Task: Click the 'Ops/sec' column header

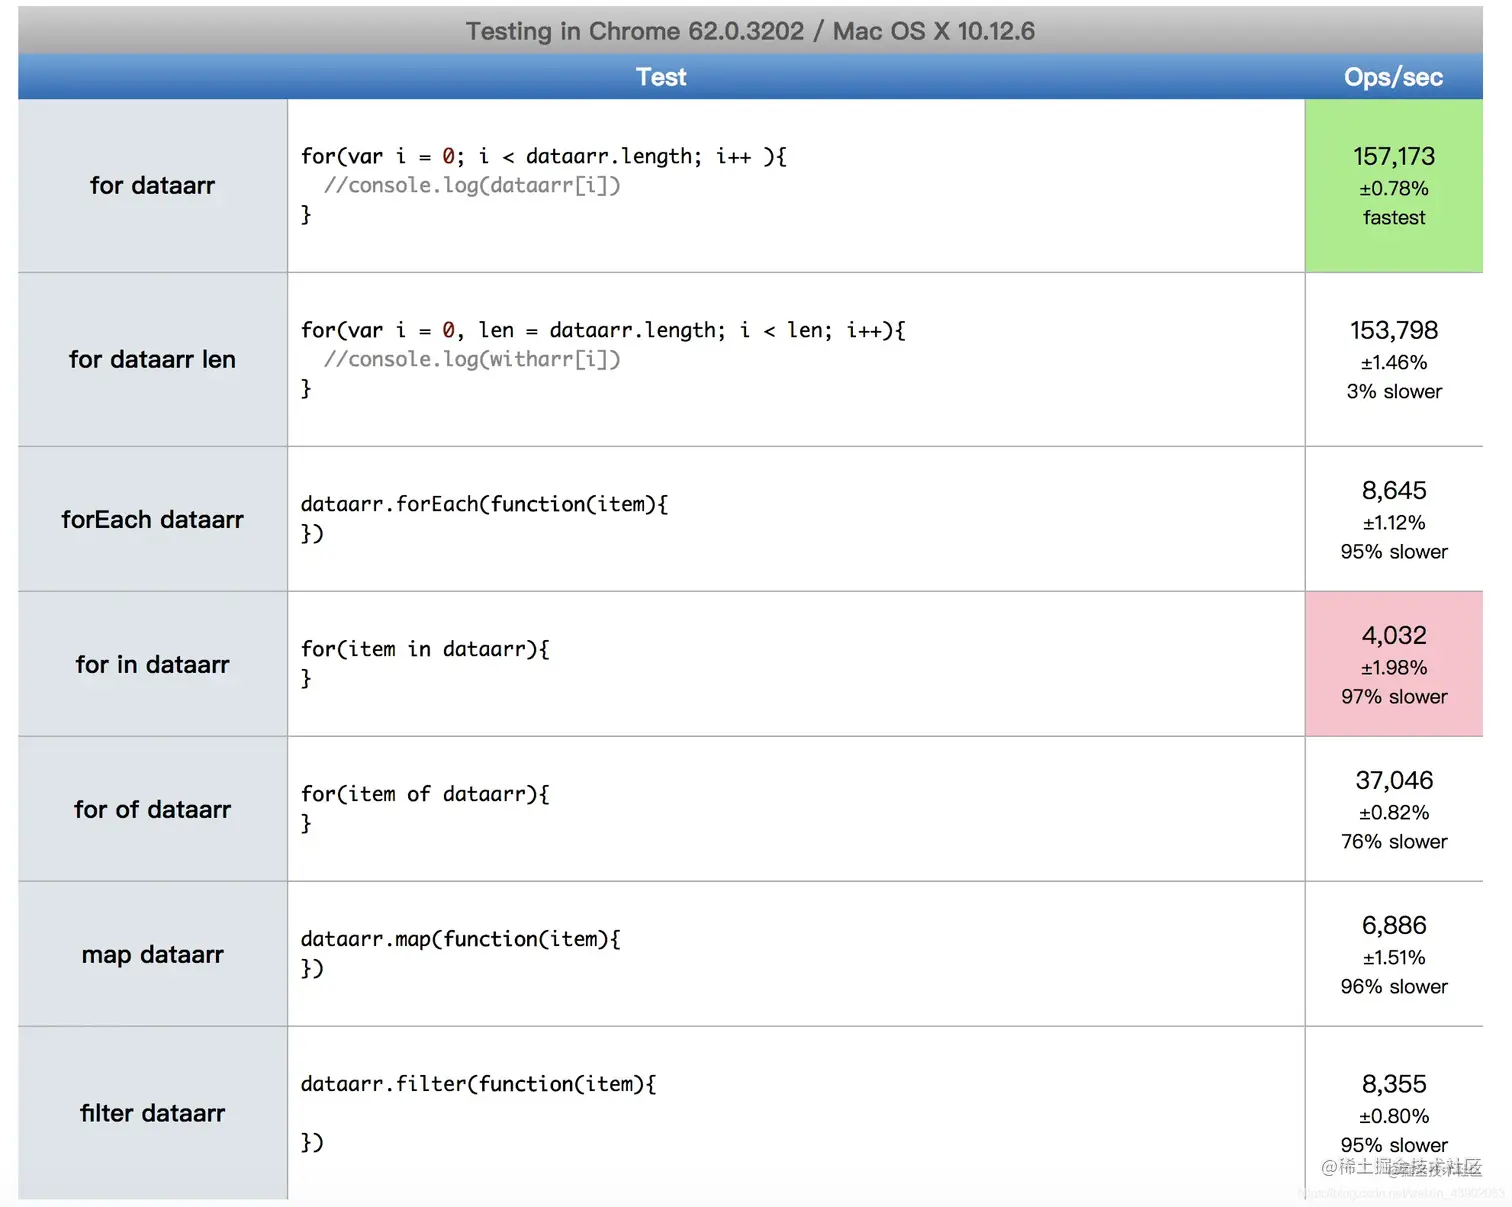Action: coord(1393,77)
